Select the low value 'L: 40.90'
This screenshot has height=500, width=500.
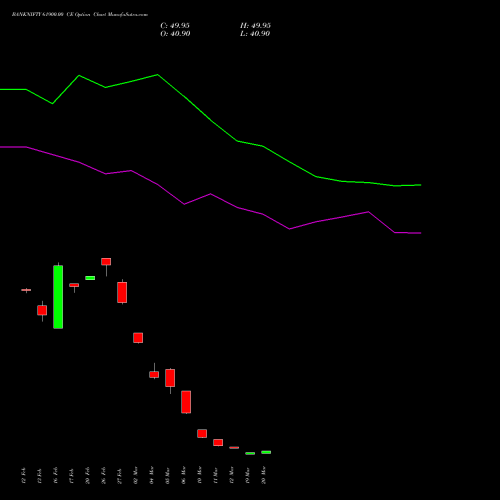[255, 34]
